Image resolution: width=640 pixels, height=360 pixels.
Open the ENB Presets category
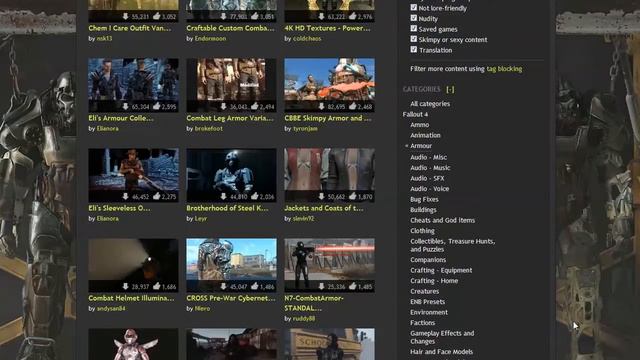coord(427,302)
